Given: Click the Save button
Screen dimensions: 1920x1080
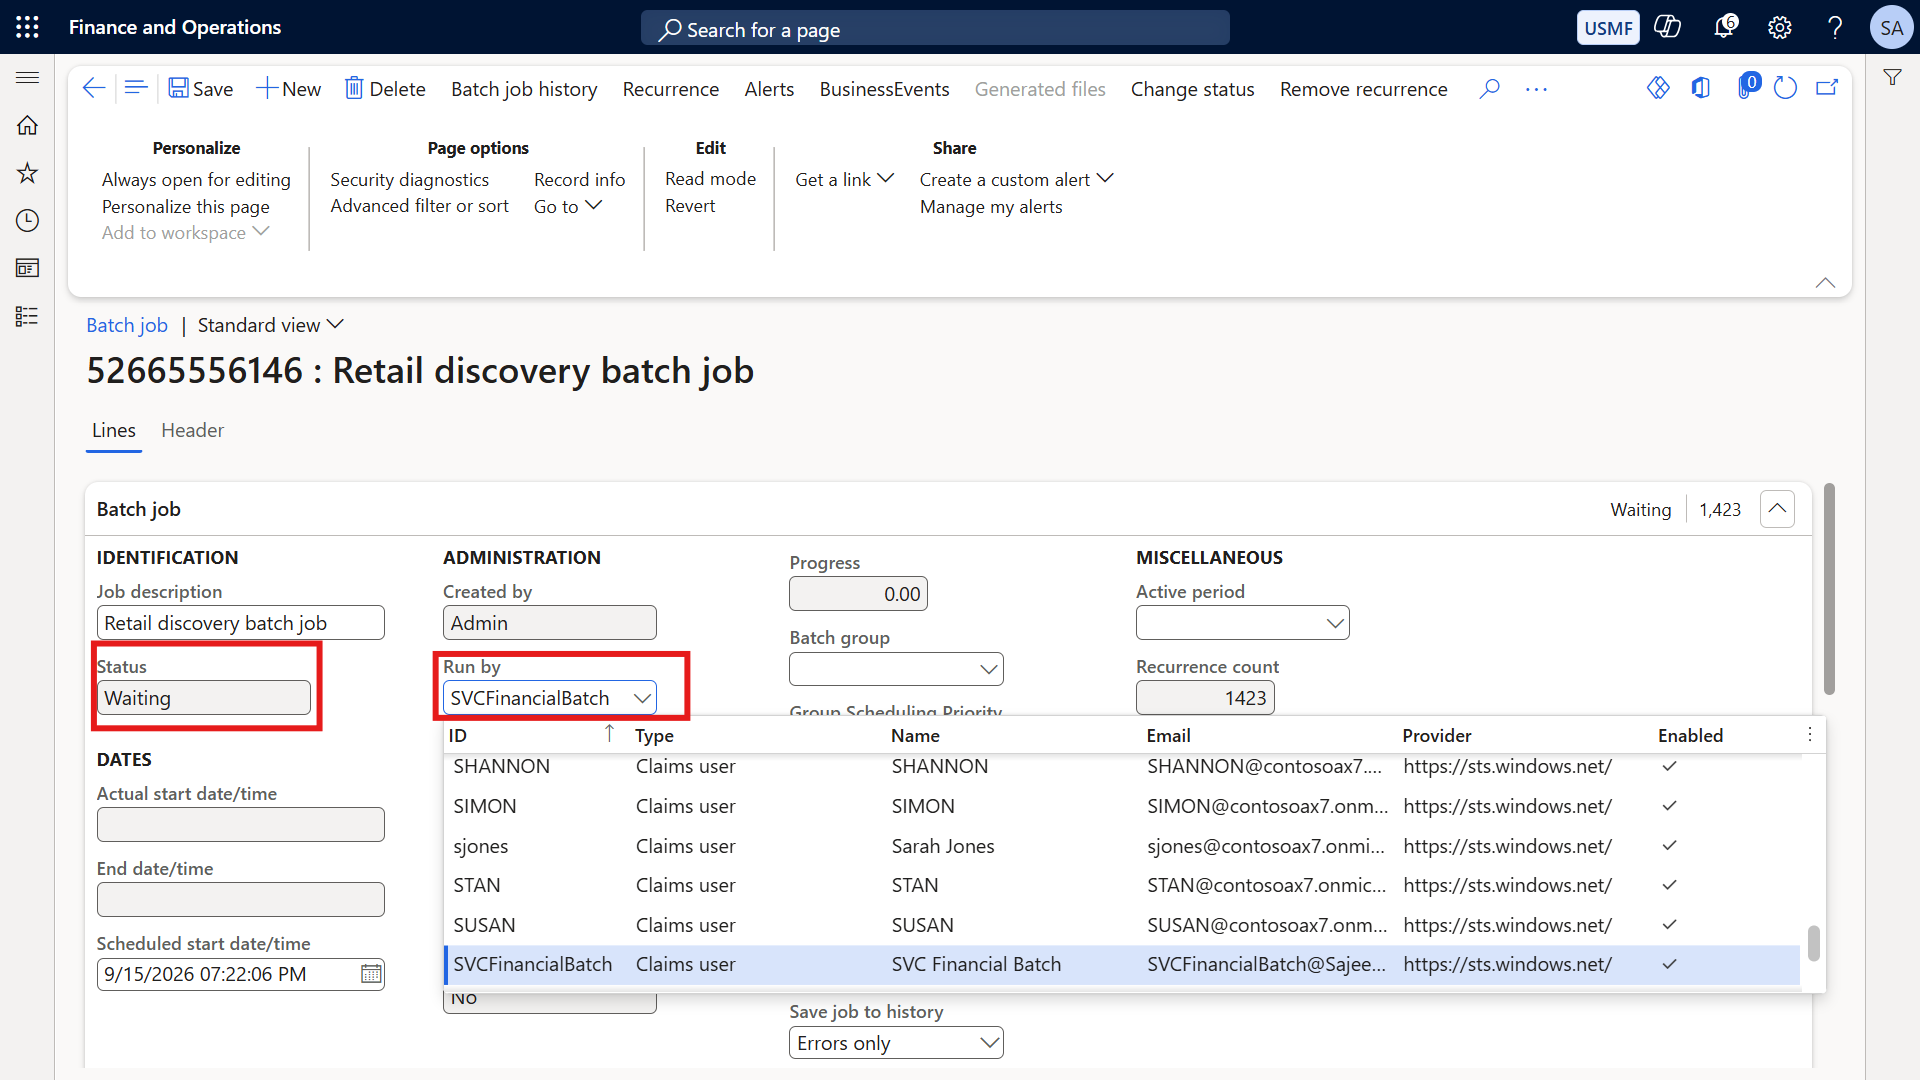Looking at the screenshot, I should [201, 89].
